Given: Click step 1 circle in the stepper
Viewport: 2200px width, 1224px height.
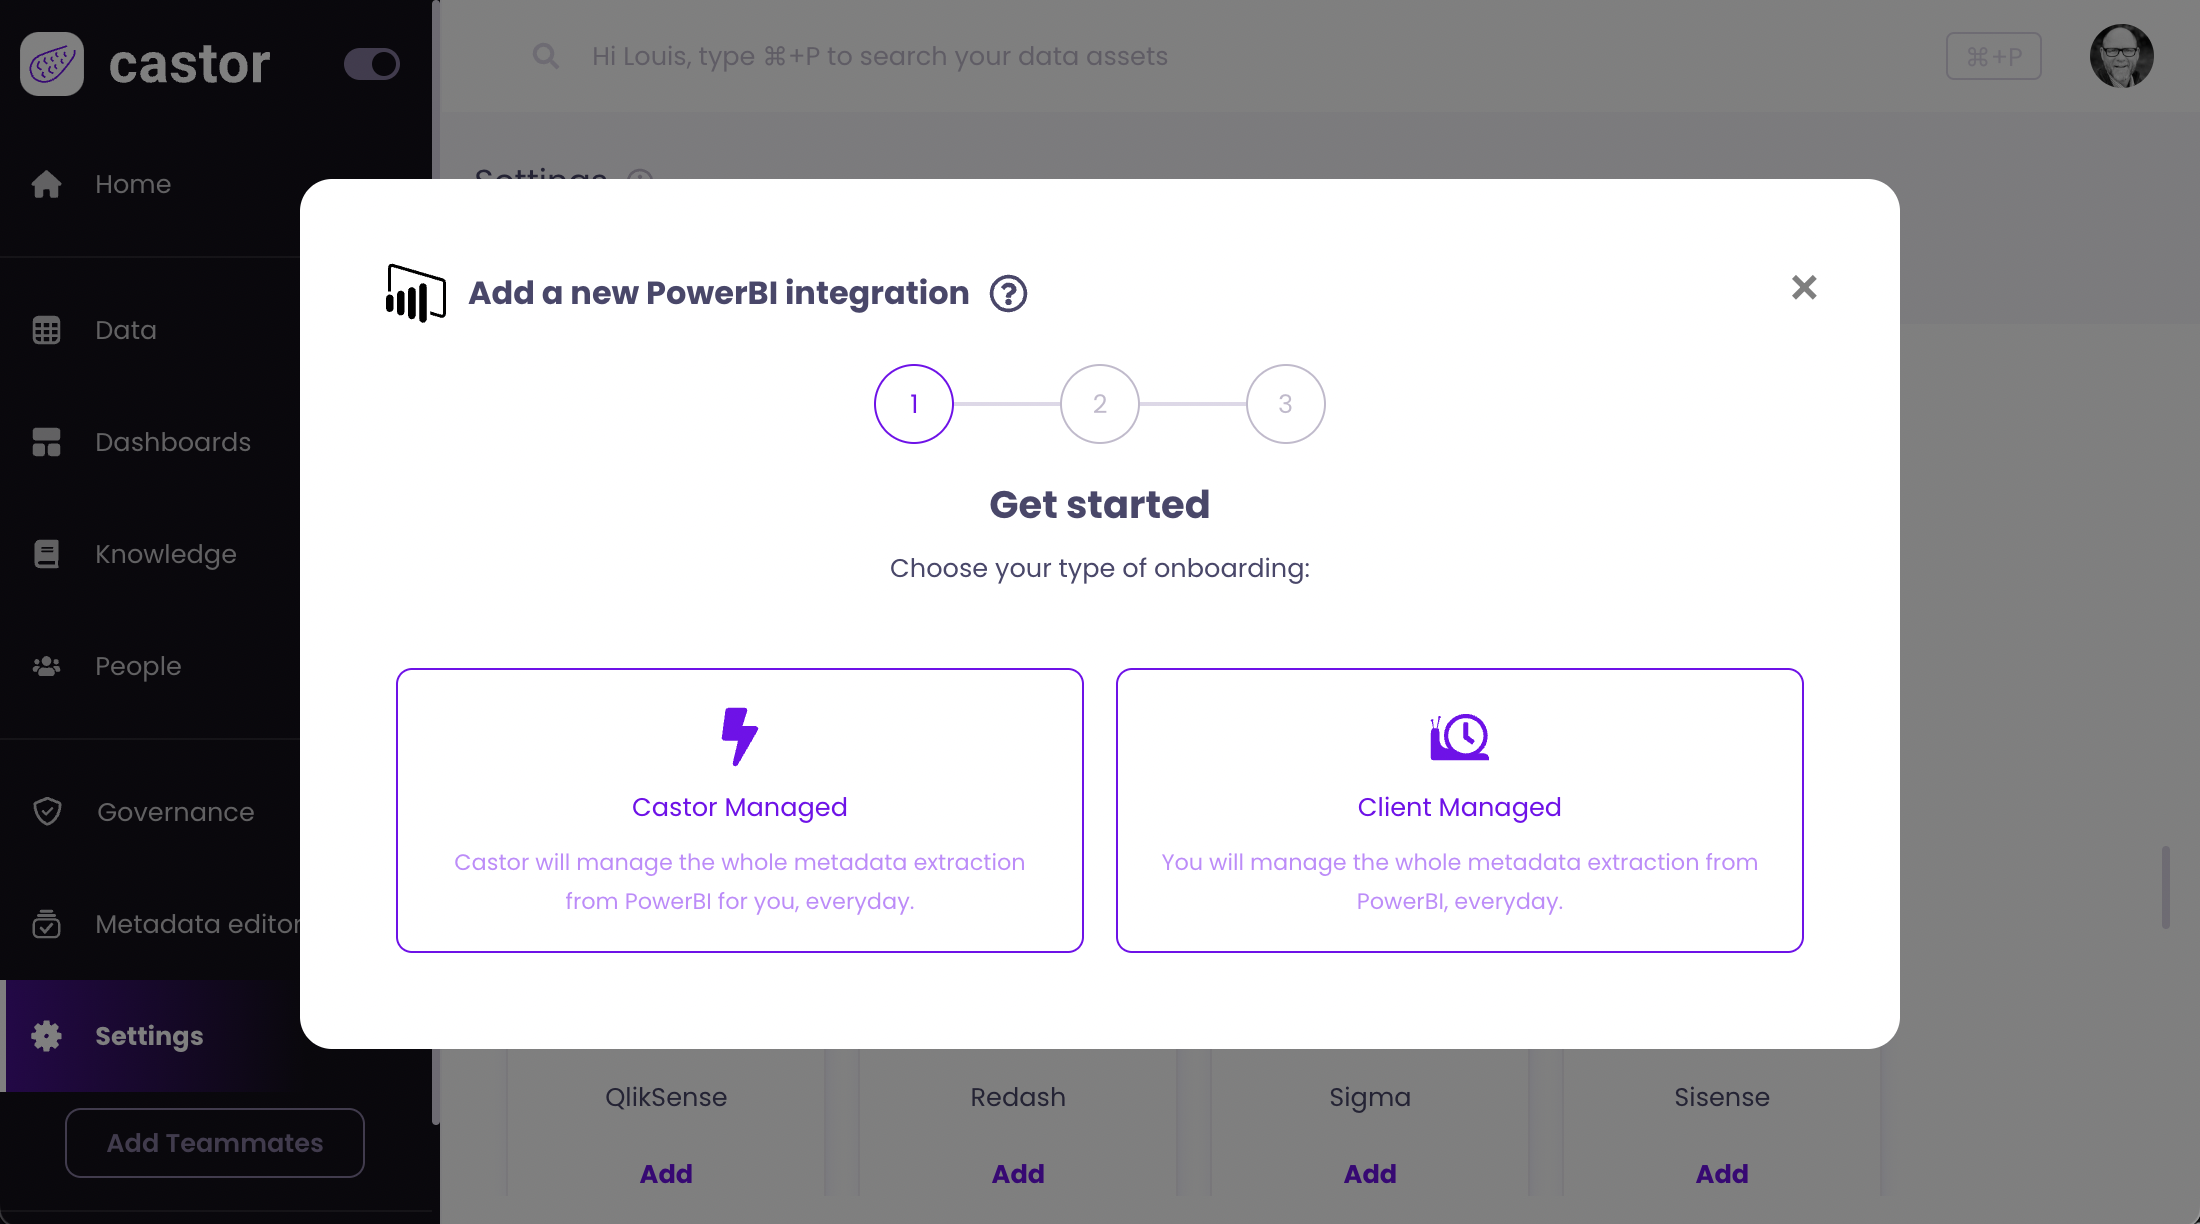Looking at the screenshot, I should [914, 404].
